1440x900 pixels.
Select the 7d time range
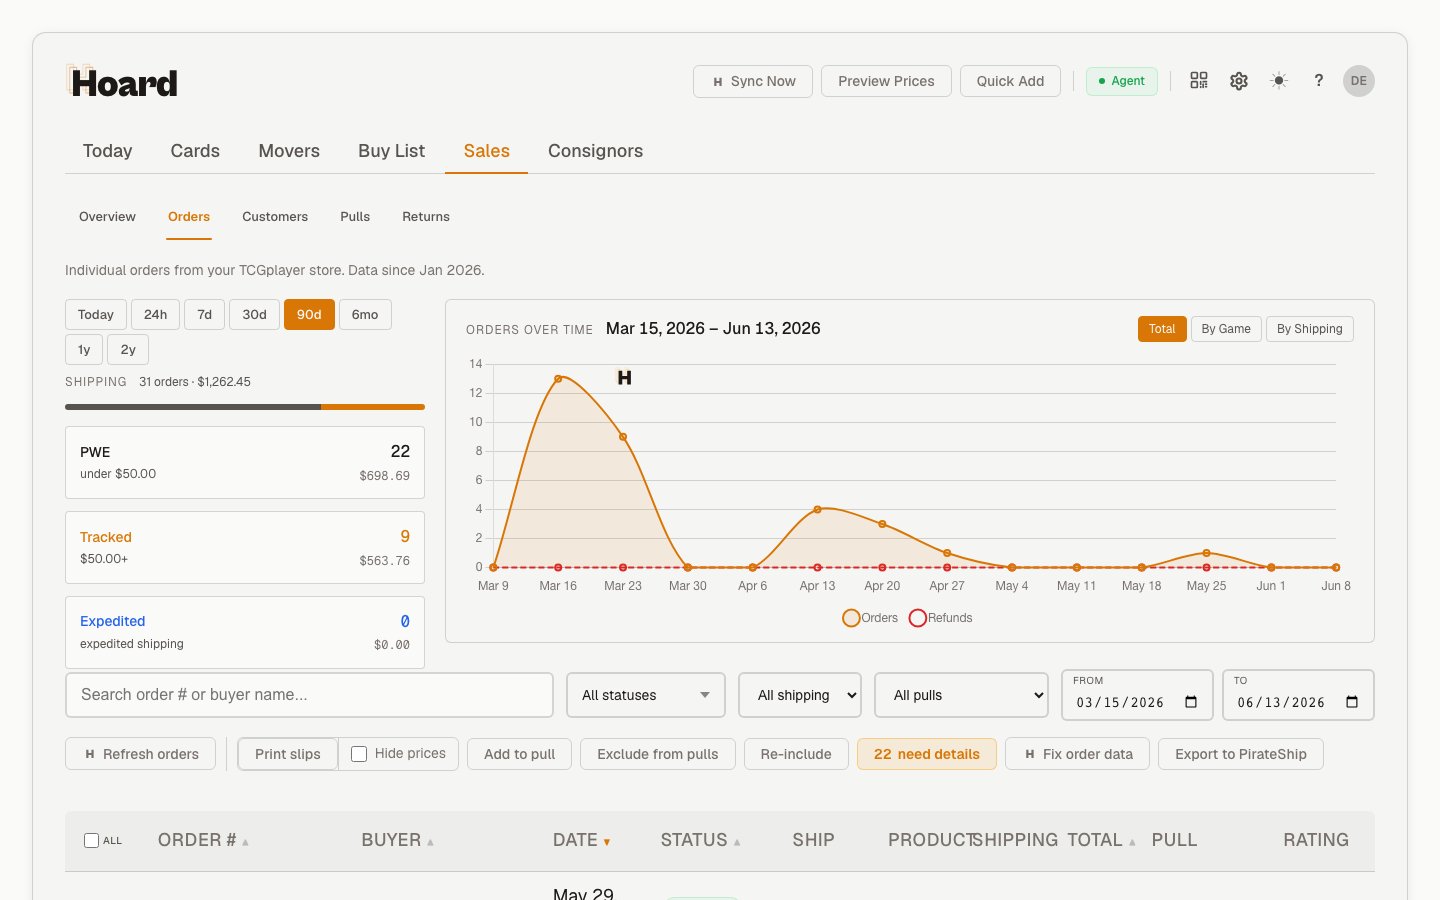coord(204,314)
